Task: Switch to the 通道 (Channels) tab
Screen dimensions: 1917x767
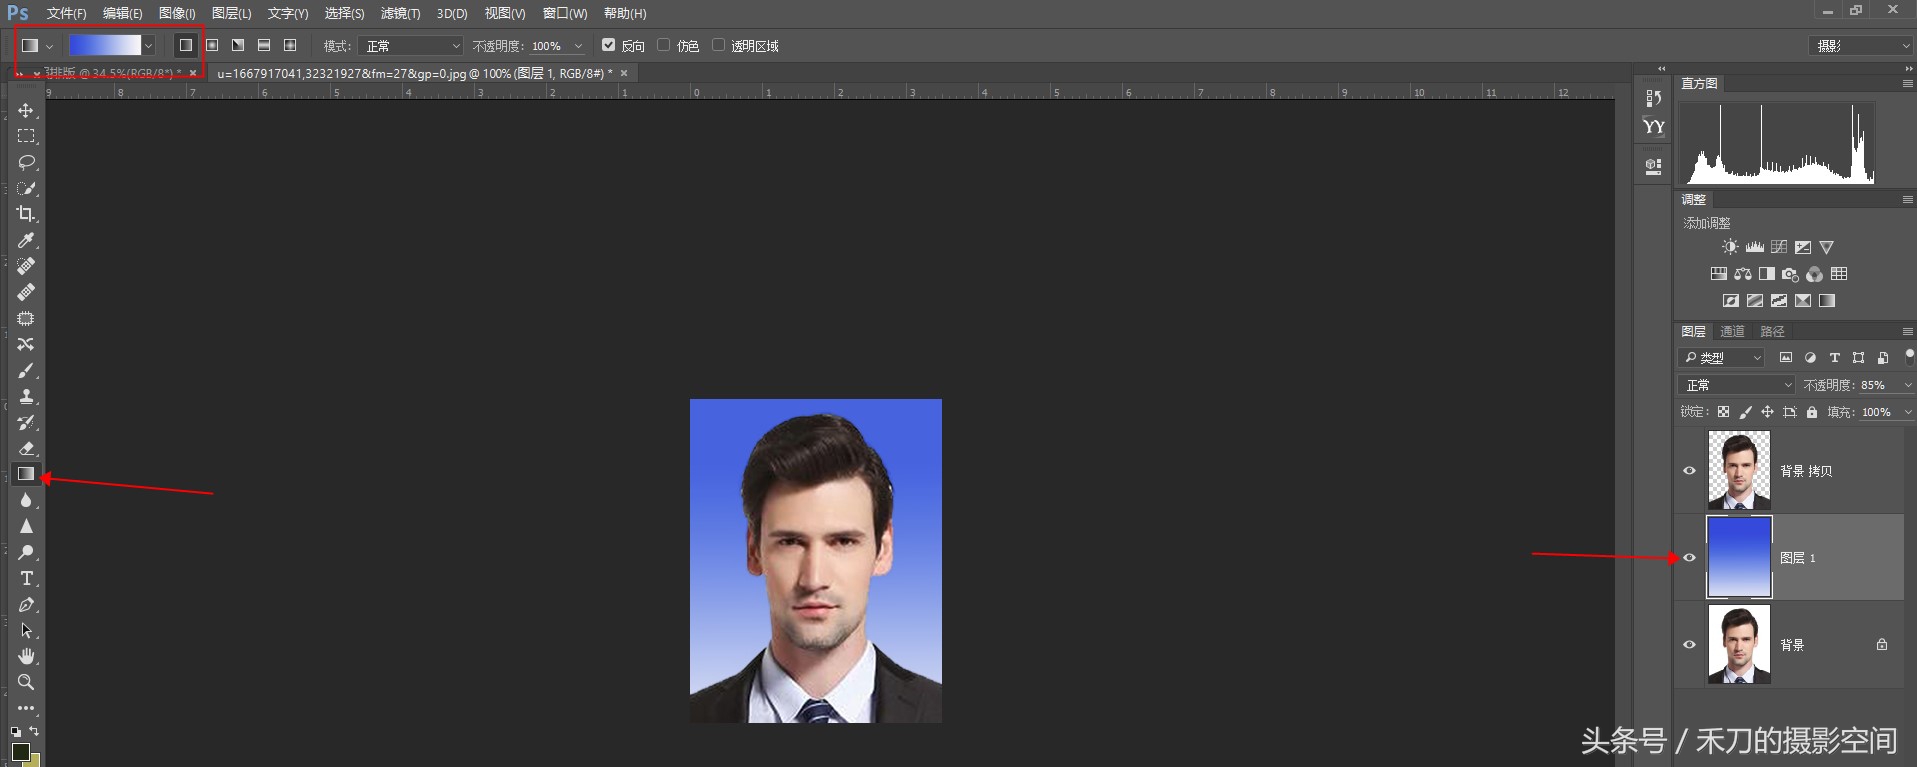Action: point(1732,331)
